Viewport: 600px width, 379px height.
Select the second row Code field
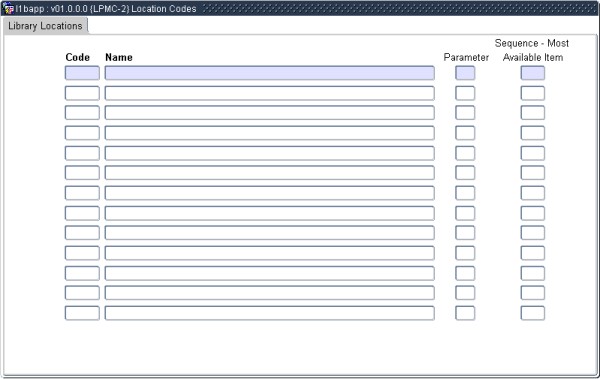(82, 93)
